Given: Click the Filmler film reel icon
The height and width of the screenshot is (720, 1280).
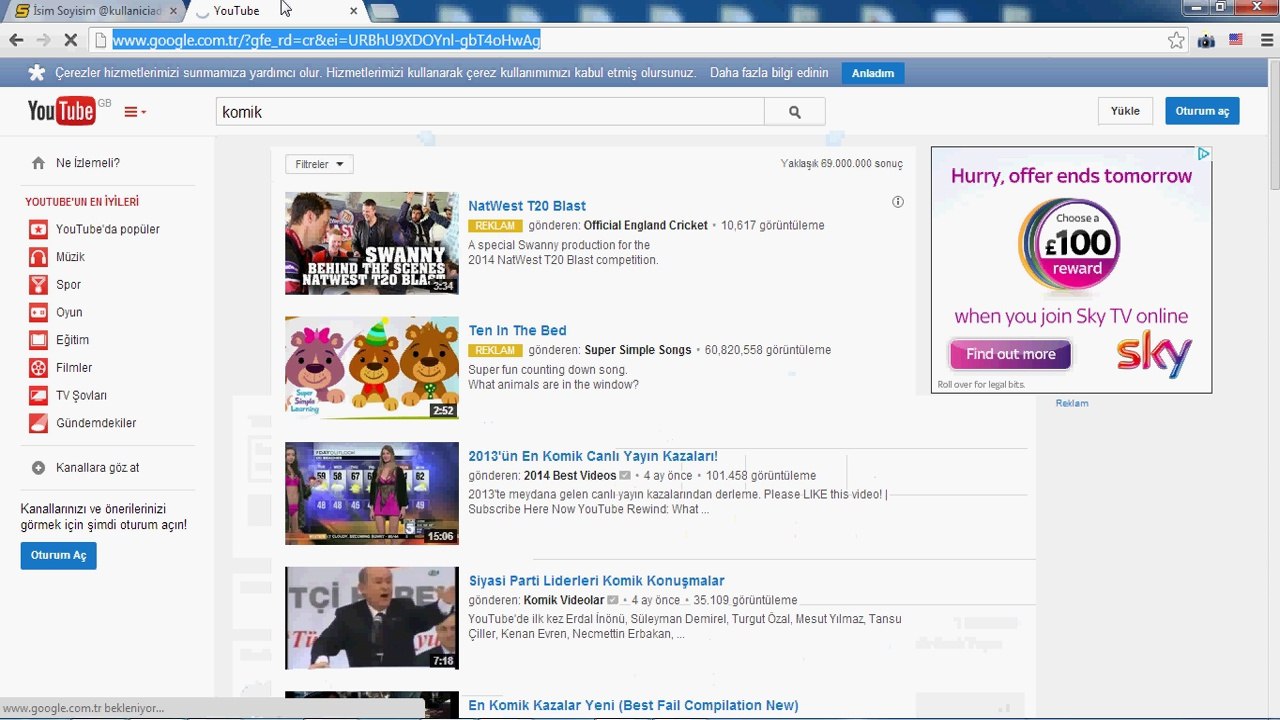Looking at the screenshot, I should point(38,368).
